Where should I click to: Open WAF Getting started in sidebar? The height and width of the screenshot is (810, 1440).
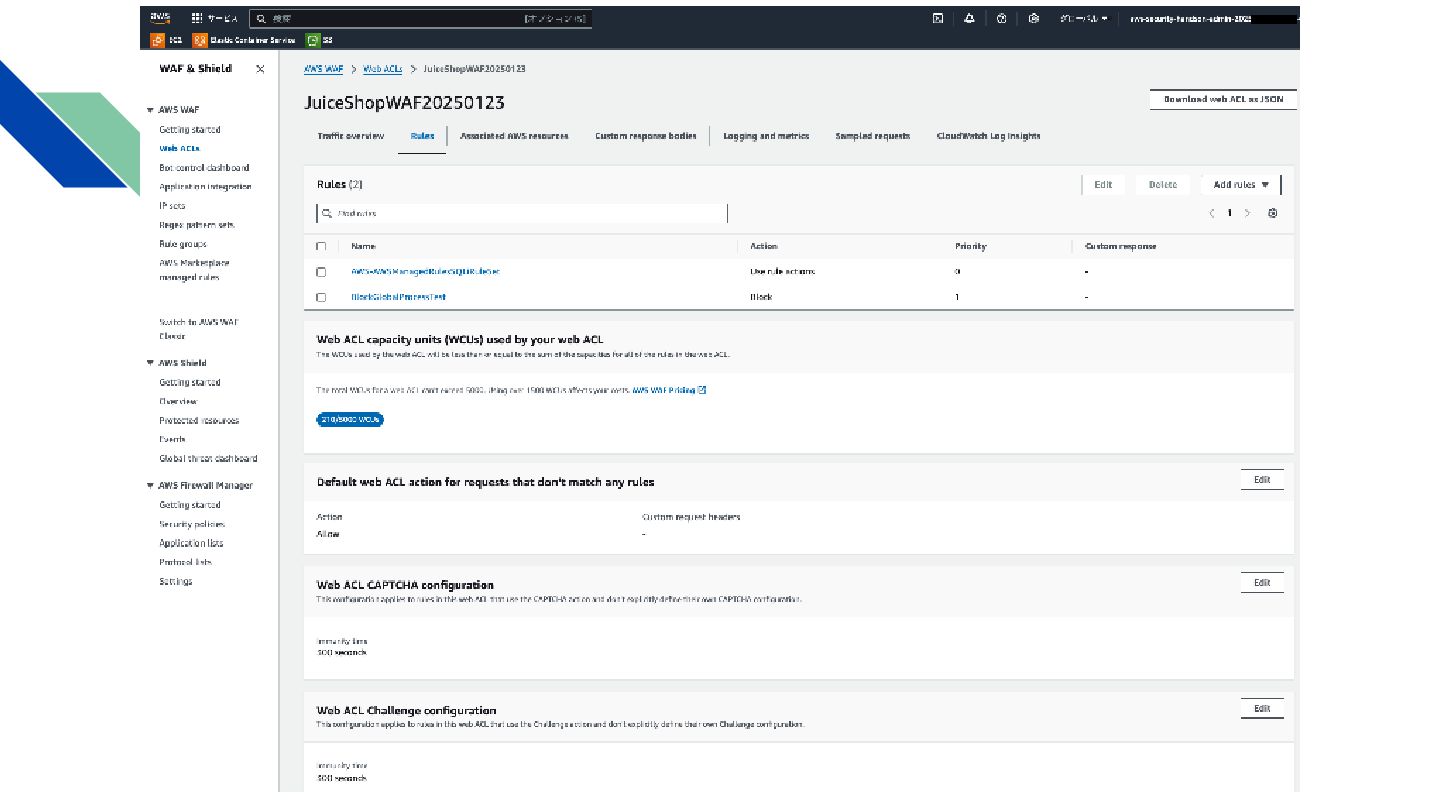coord(190,130)
